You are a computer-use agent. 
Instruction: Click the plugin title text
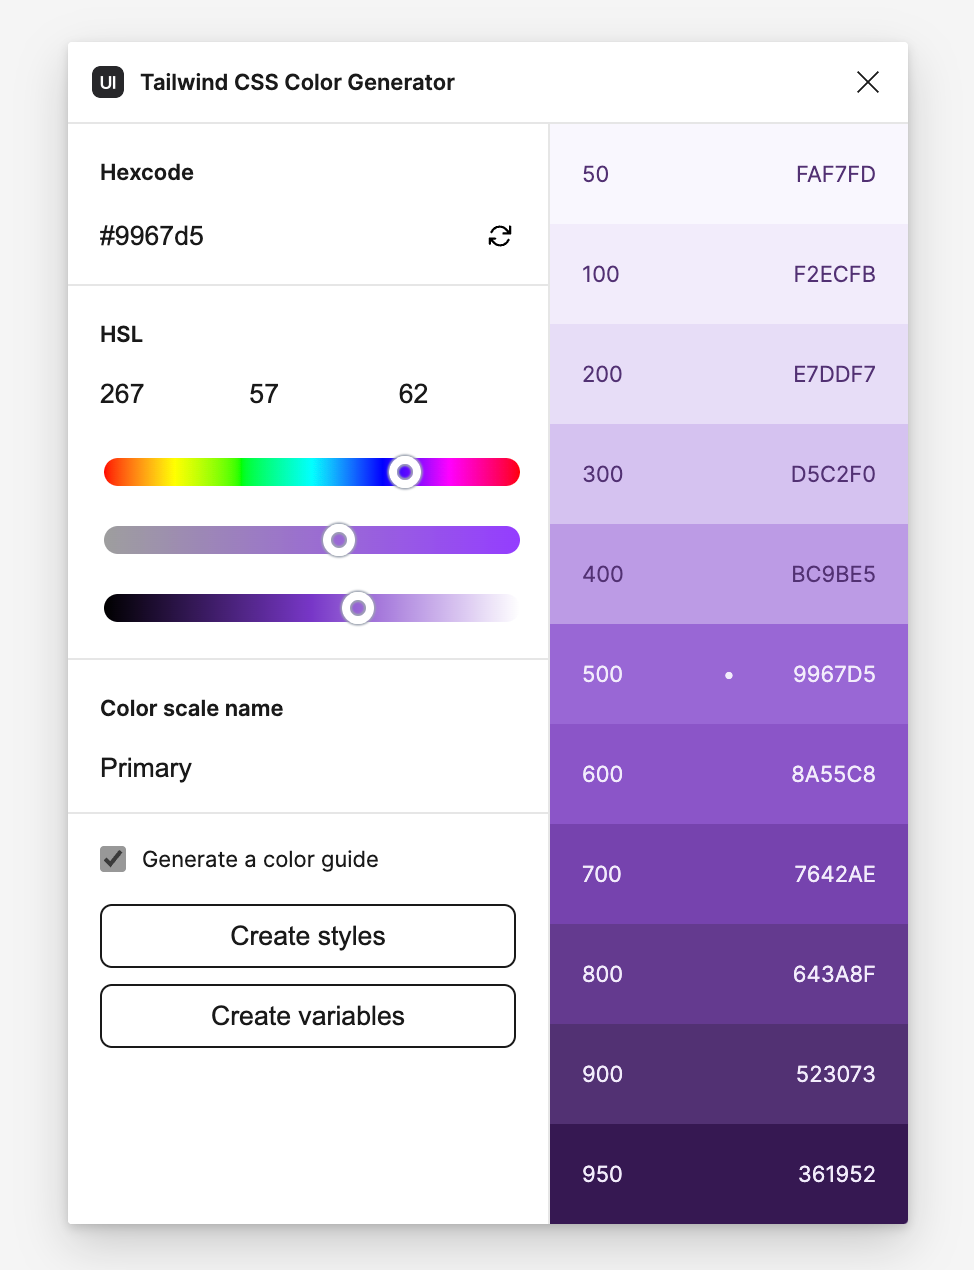click(x=298, y=82)
